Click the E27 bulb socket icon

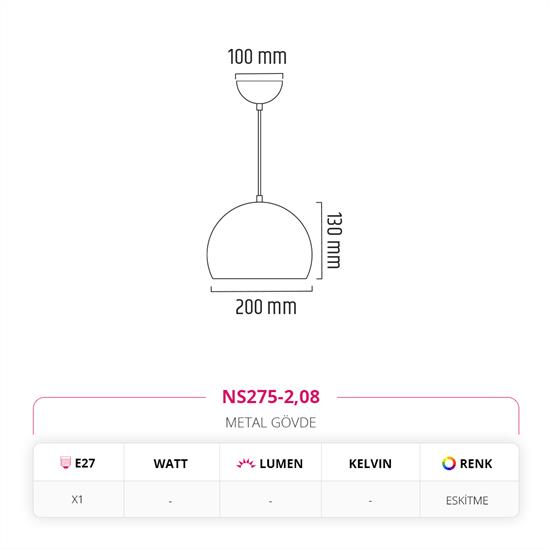point(65,463)
